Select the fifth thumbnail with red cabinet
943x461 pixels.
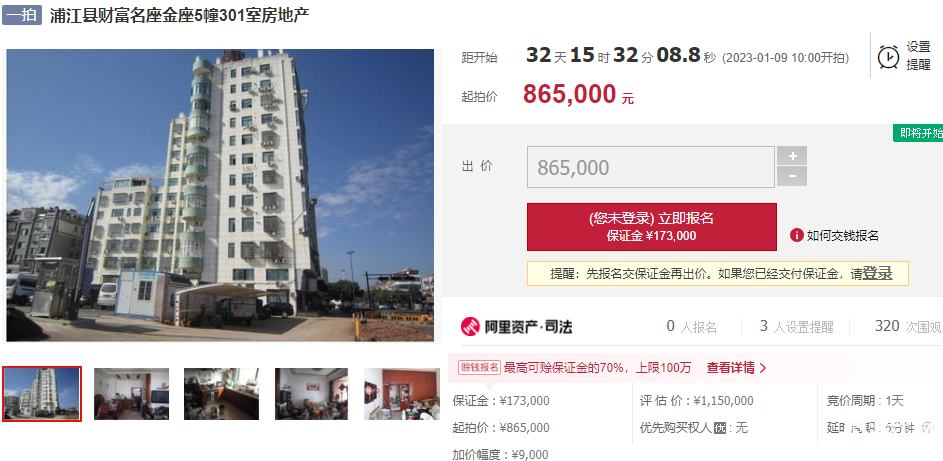402,394
